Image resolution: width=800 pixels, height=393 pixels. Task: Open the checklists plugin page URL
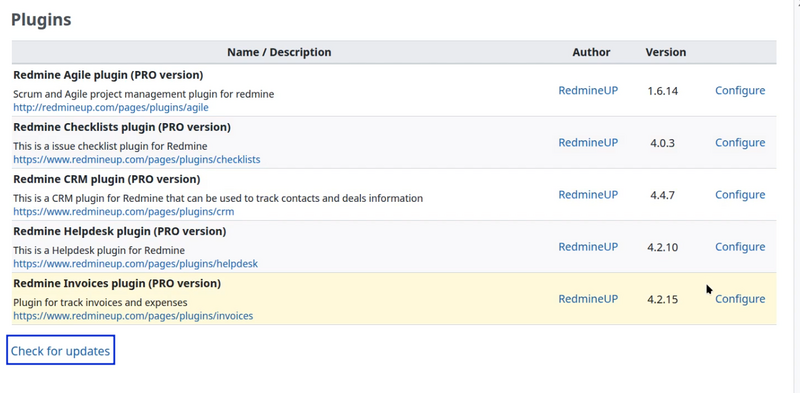pyautogui.click(x=137, y=160)
